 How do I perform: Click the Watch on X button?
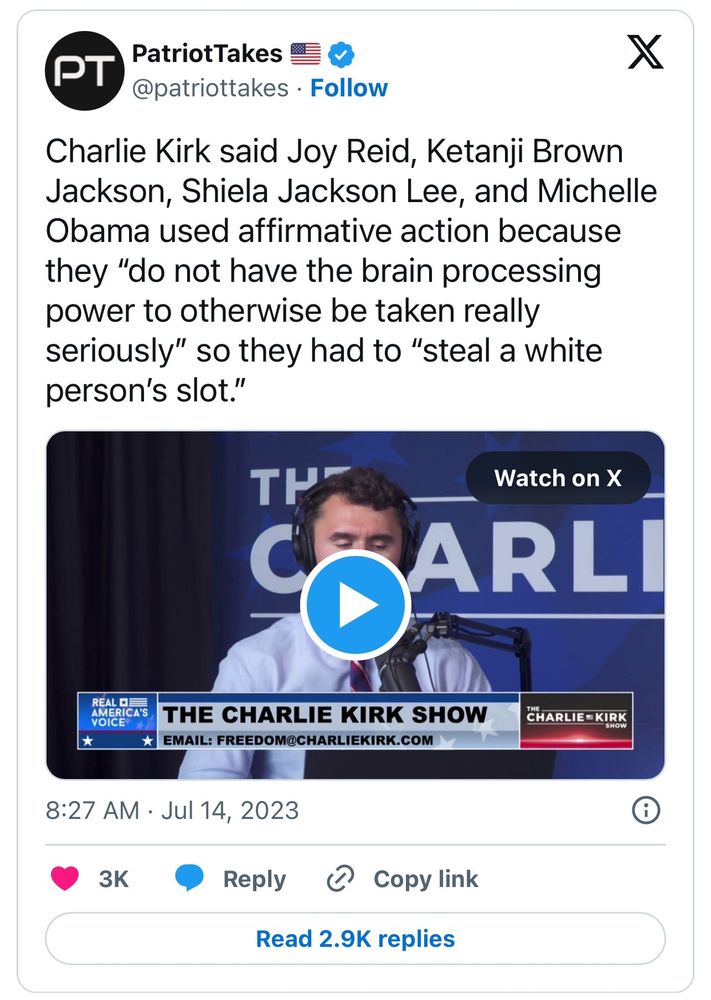[x=558, y=478]
